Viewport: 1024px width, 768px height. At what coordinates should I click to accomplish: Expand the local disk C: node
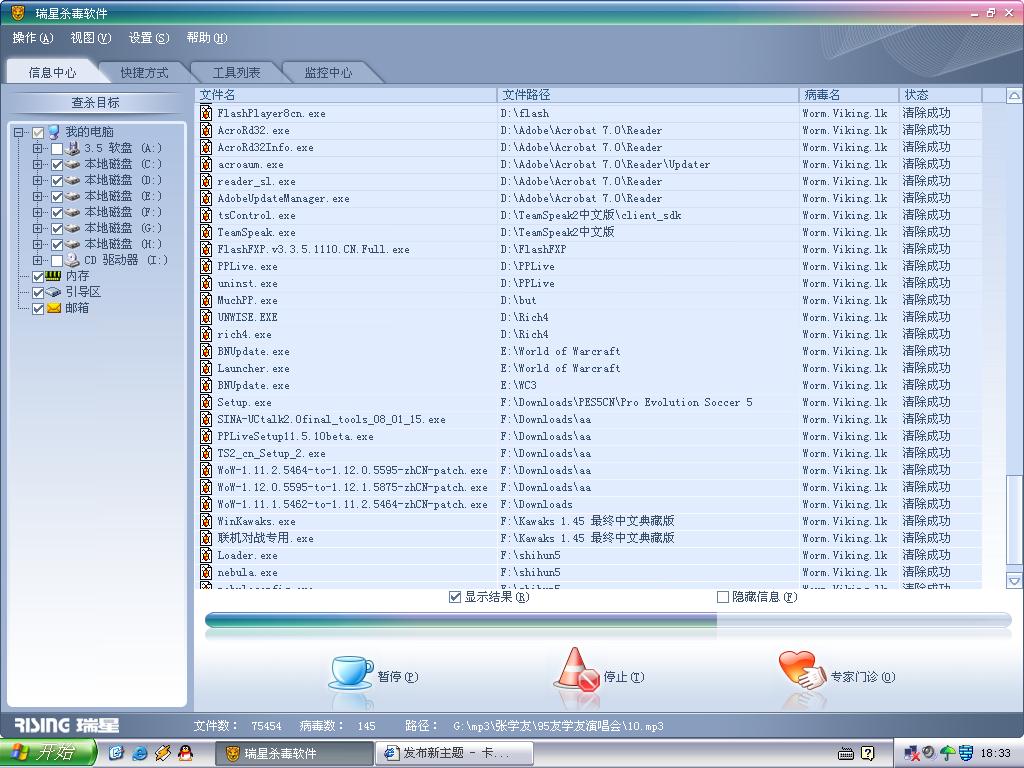point(37,165)
